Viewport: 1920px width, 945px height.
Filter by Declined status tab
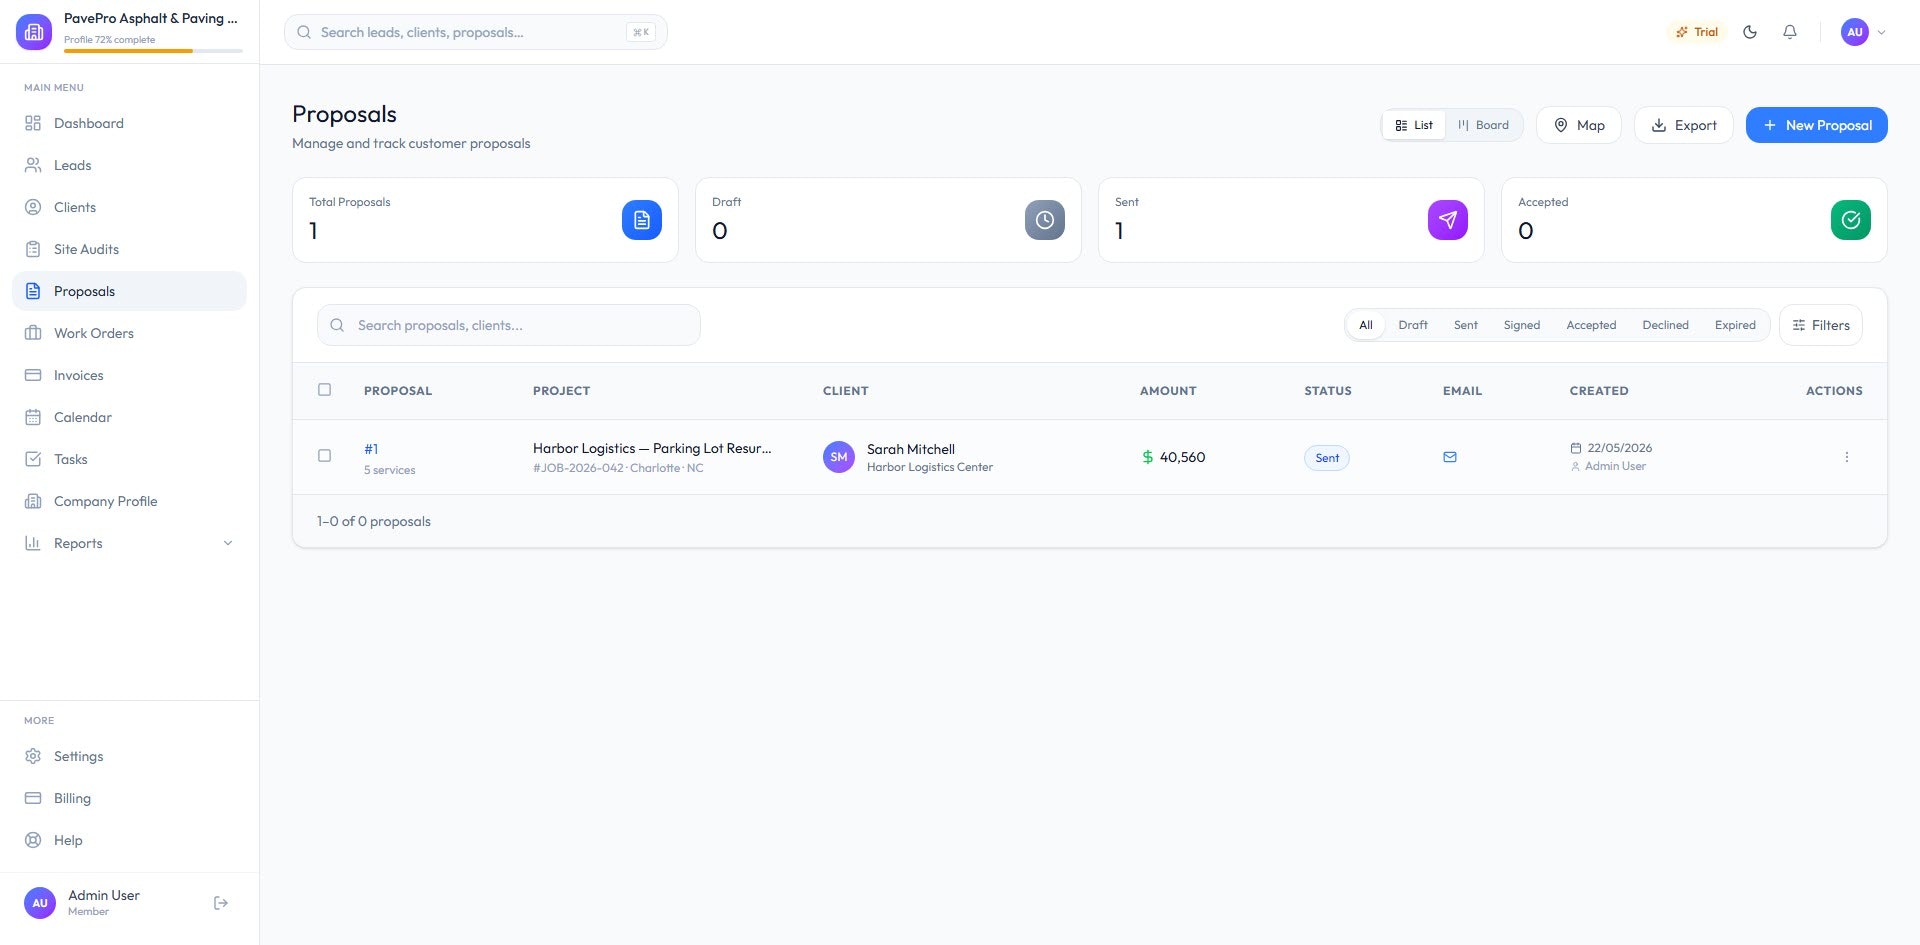[1665, 325]
